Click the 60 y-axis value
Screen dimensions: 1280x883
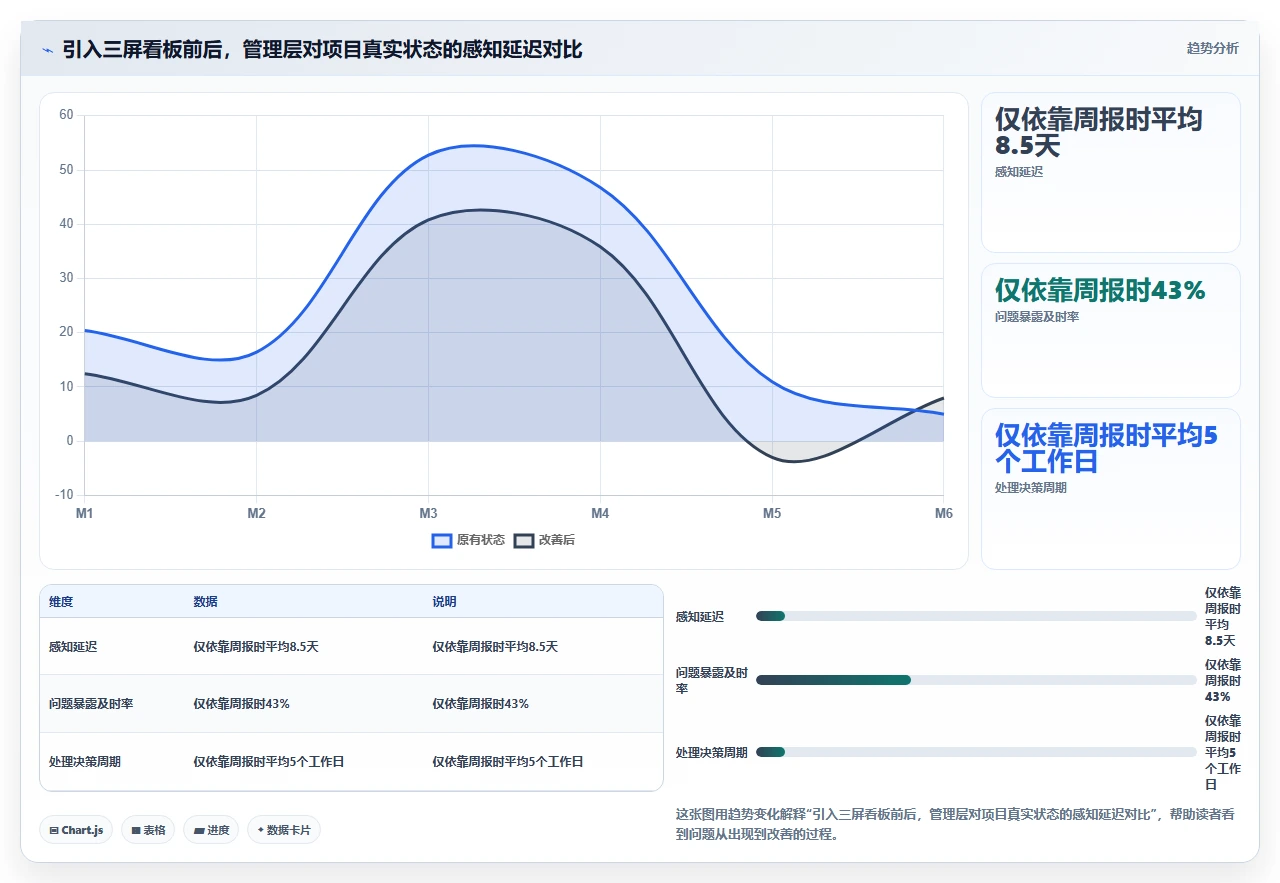tap(66, 115)
